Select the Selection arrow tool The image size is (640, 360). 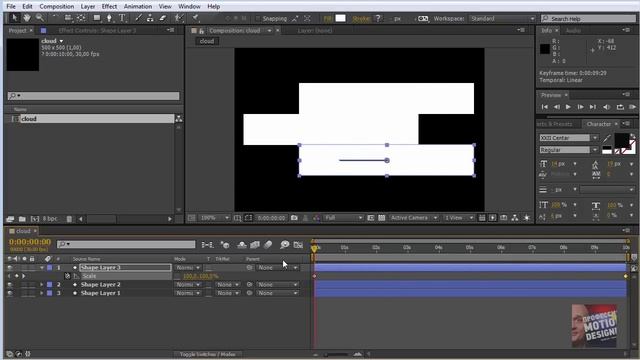pyautogui.click(x=14, y=18)
